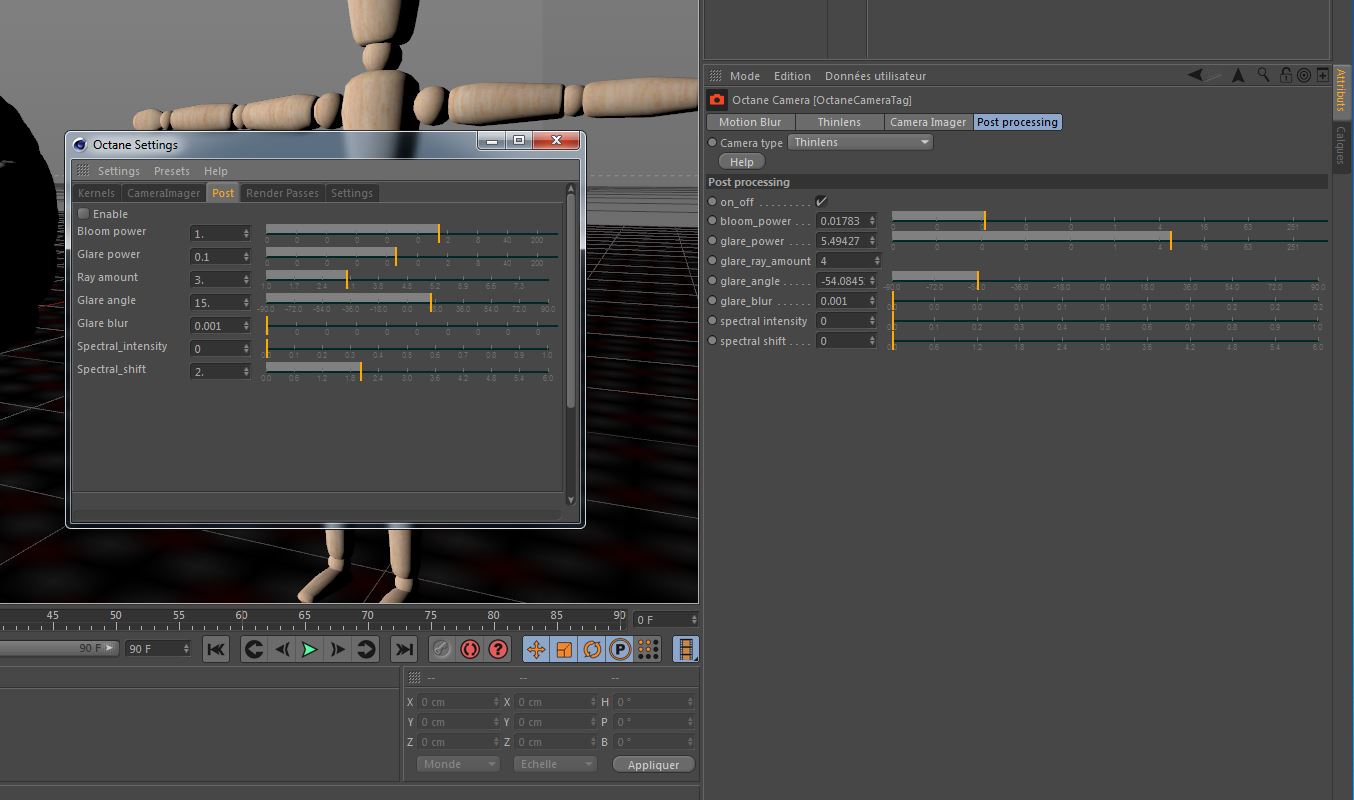Click the lock icon in Attributes panel

click(1284, 75)
